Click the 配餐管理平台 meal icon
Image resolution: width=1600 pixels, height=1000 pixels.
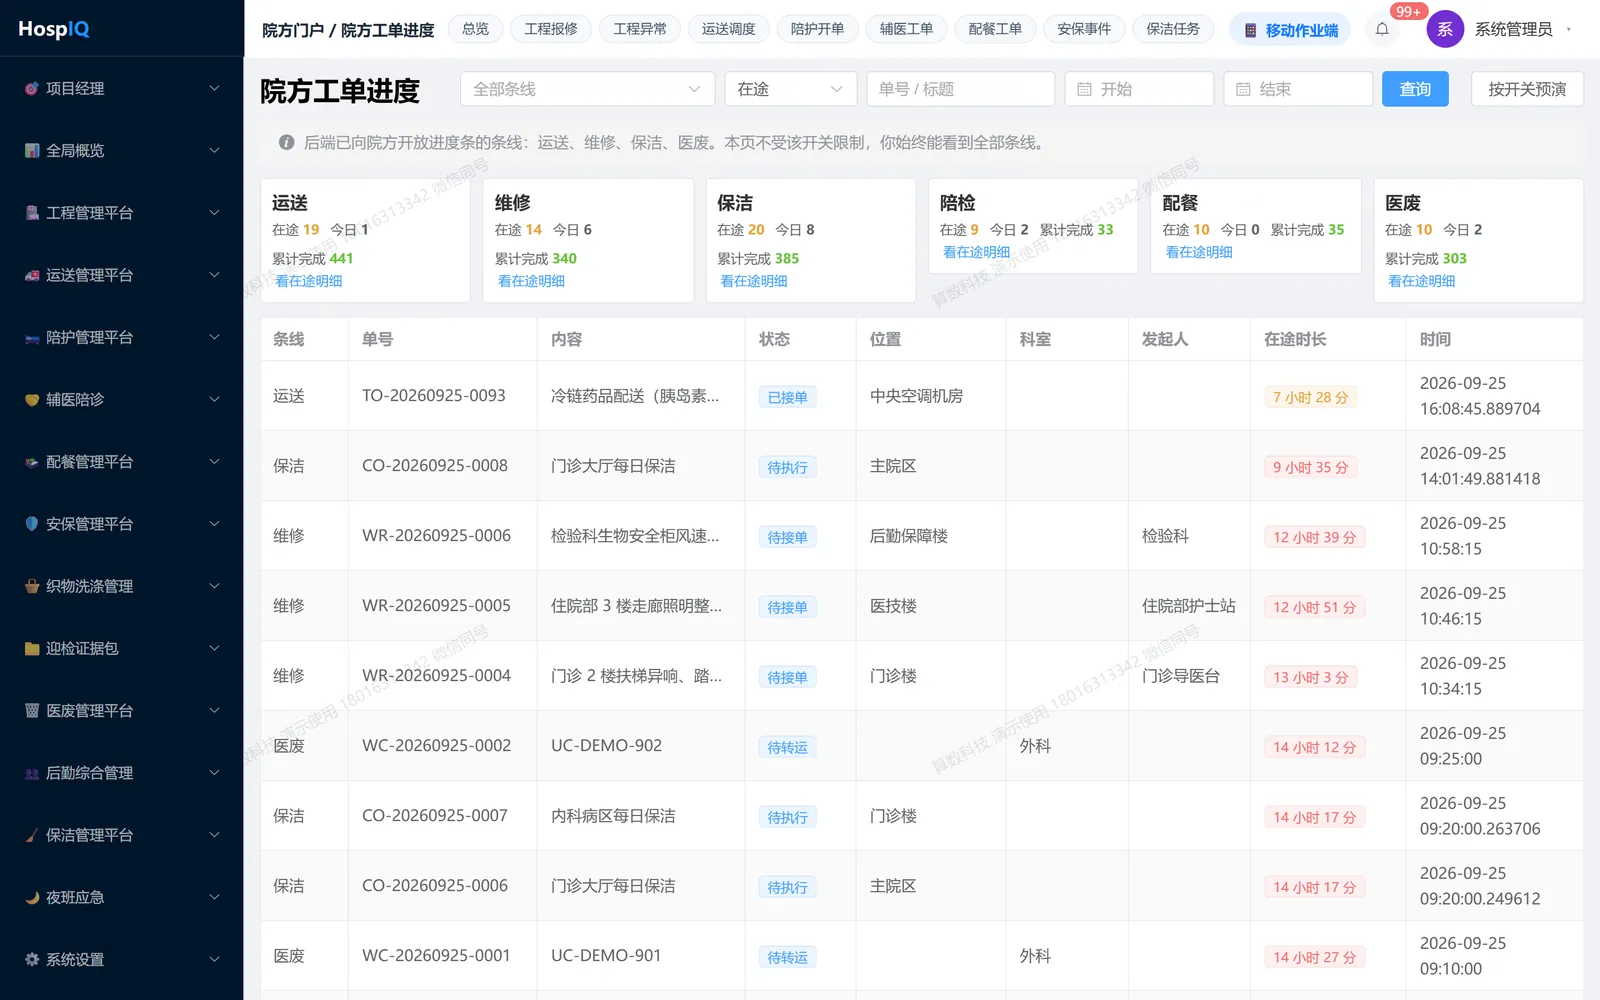tap(32, 461)
